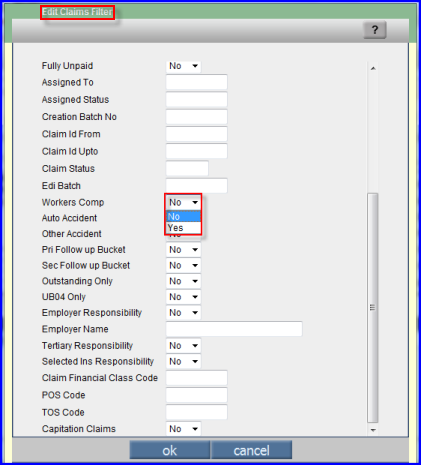Viewport: 421px width, 465px height.
Task: Select Yes in Workers Comp dropdown list
Action: pos(183,228)
